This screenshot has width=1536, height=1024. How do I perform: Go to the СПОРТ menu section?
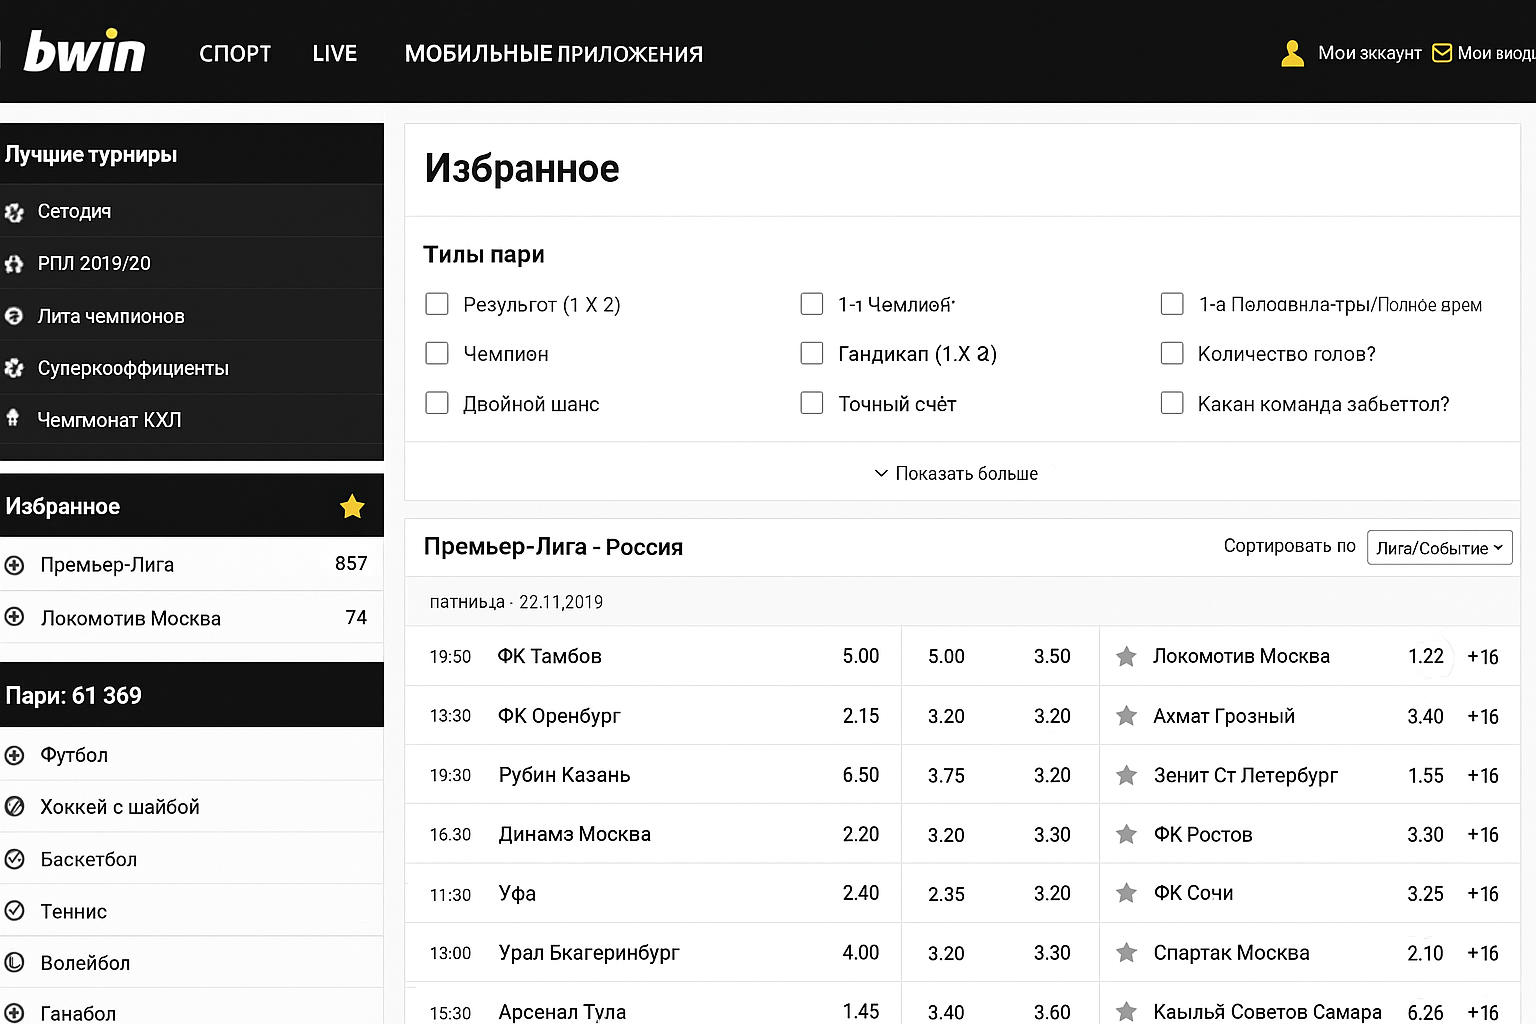[235, 54]
